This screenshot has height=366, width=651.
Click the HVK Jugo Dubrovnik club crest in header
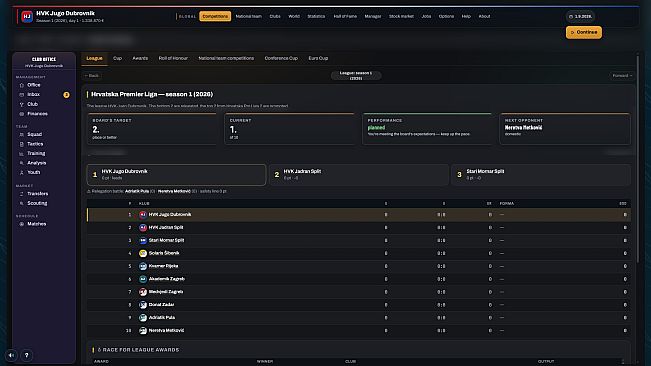point(27,17)
